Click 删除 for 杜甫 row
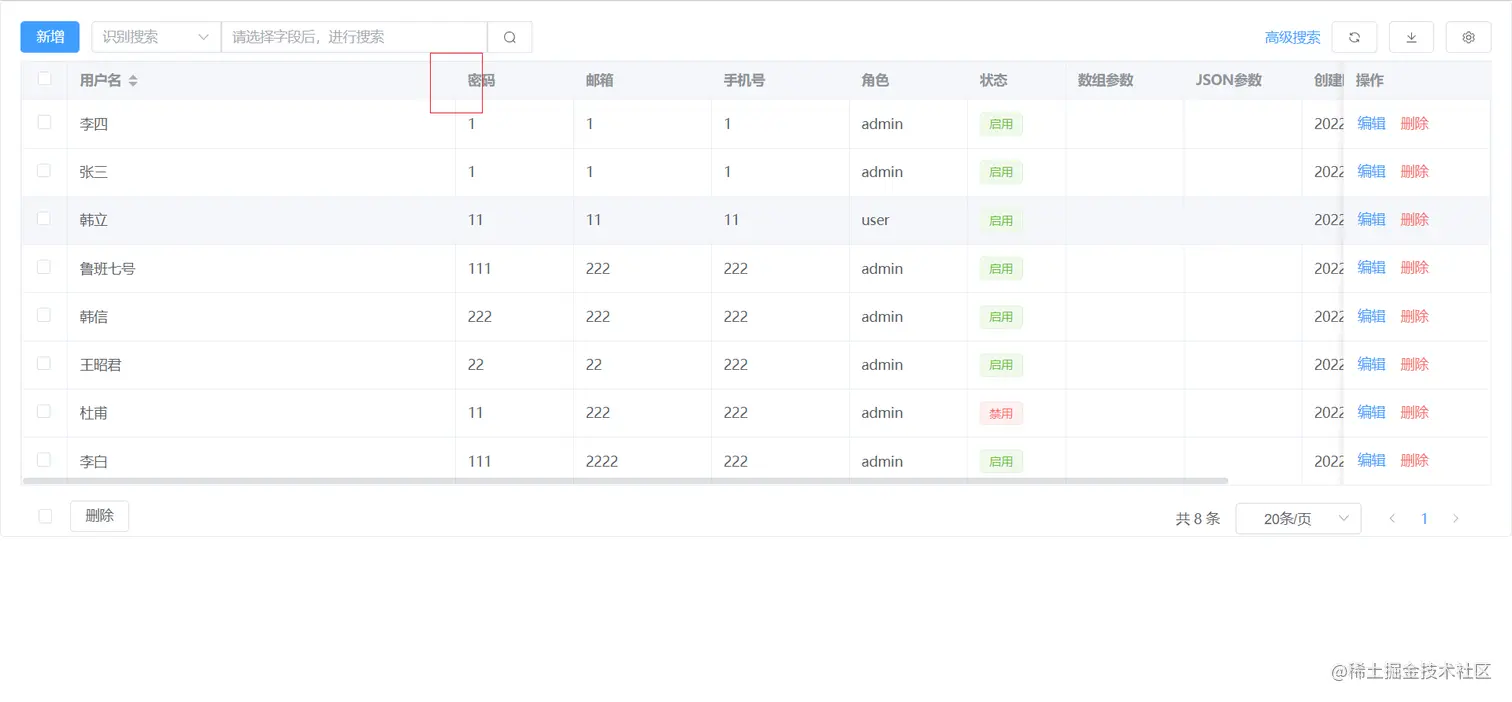The image size is (1512, 702). click(x=1414, y=412)
